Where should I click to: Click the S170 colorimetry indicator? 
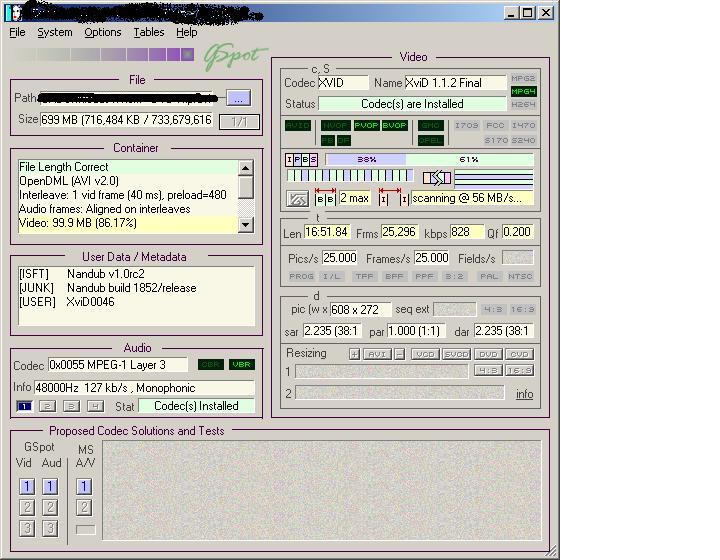pyautogui.click(x=496, y=140)
